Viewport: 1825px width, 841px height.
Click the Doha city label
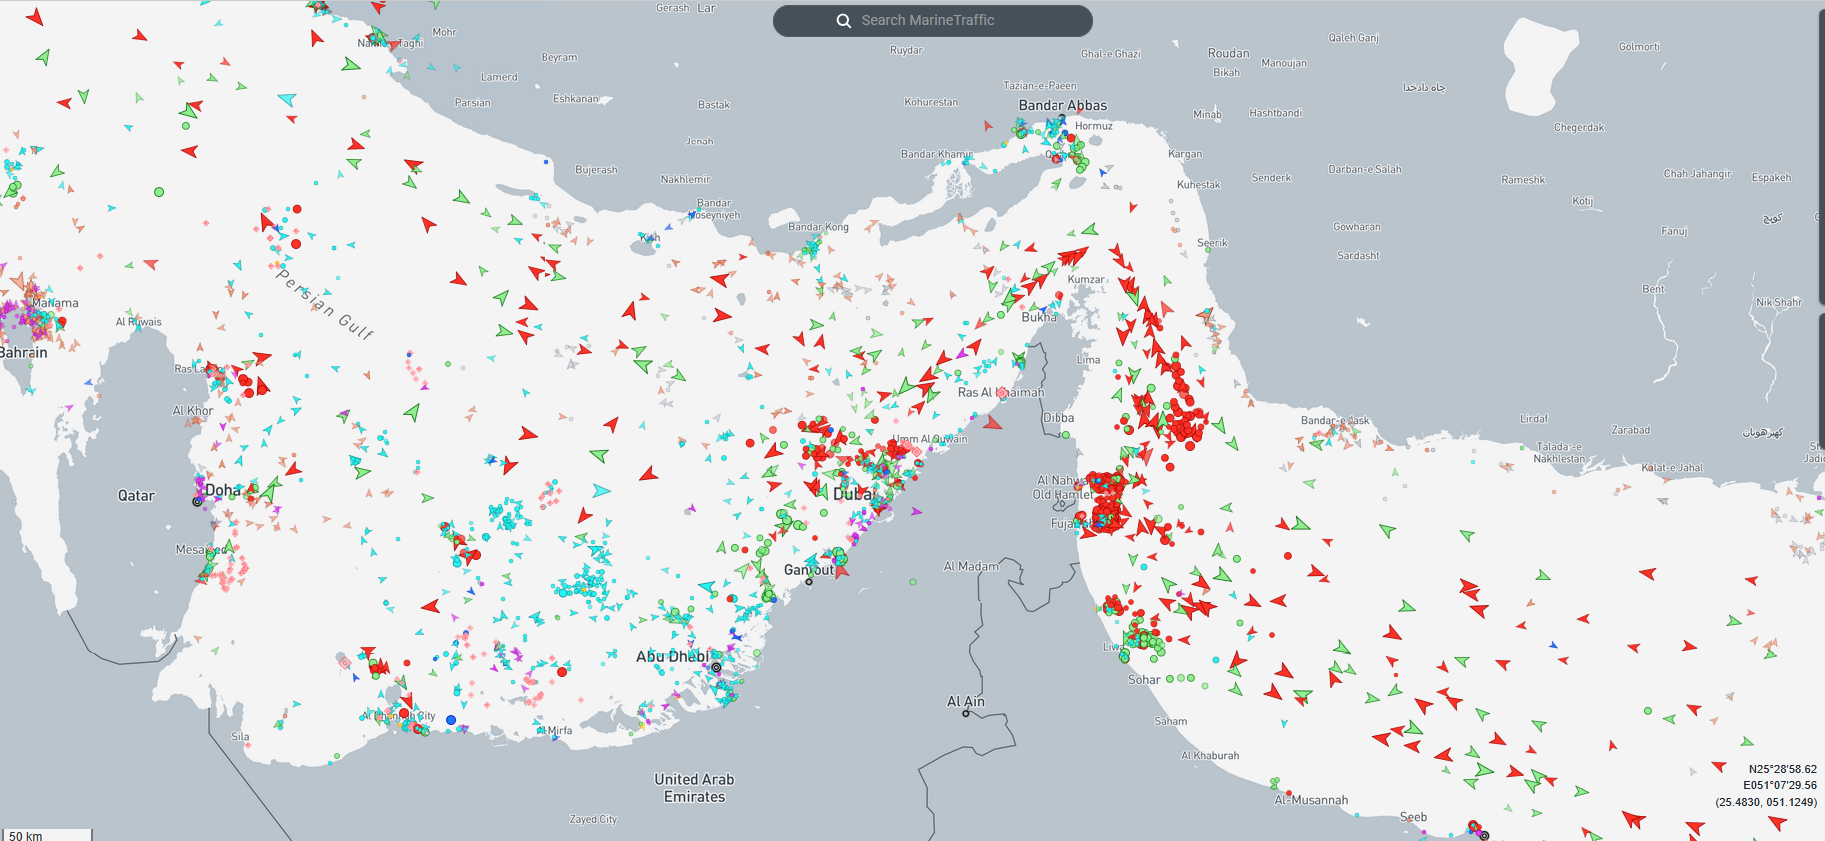(x=223, y=490)
